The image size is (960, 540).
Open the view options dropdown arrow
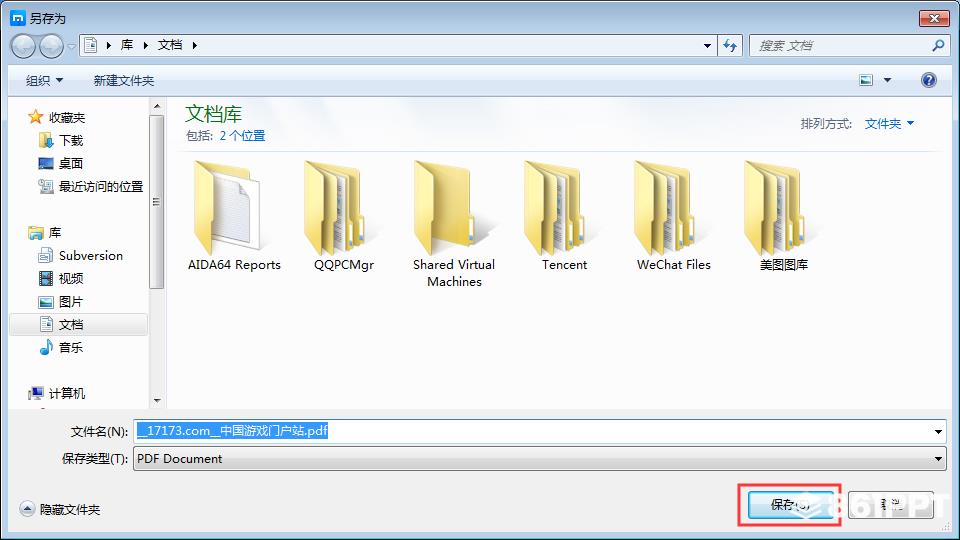[887, 80]
